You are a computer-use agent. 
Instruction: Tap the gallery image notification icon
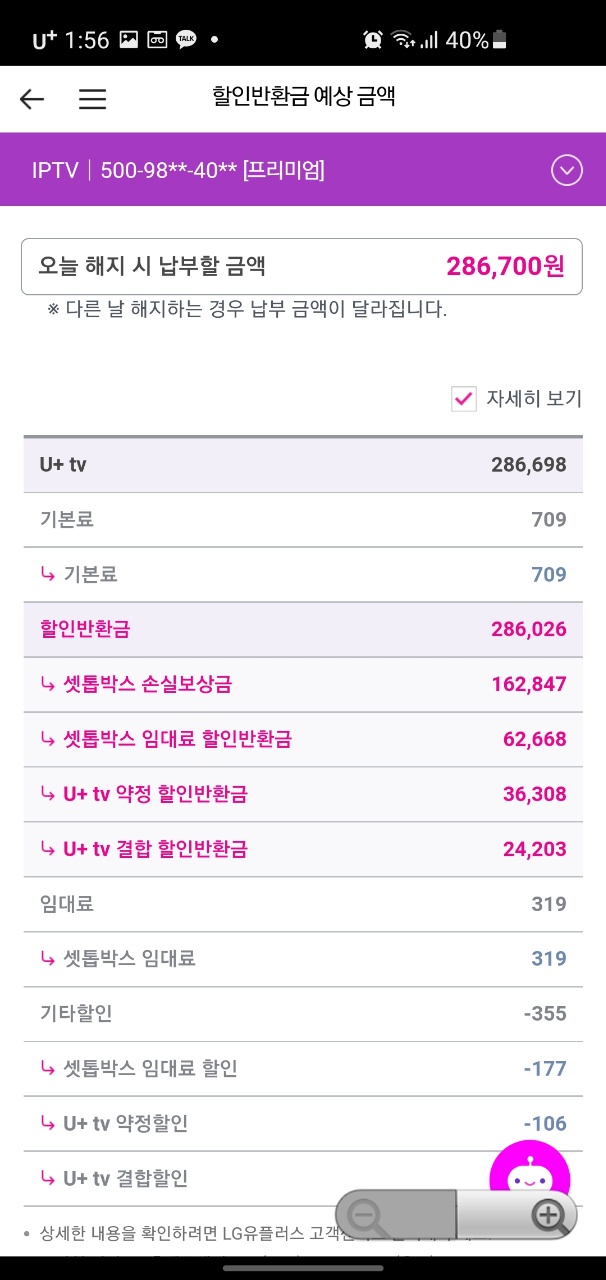coord(128,40)
